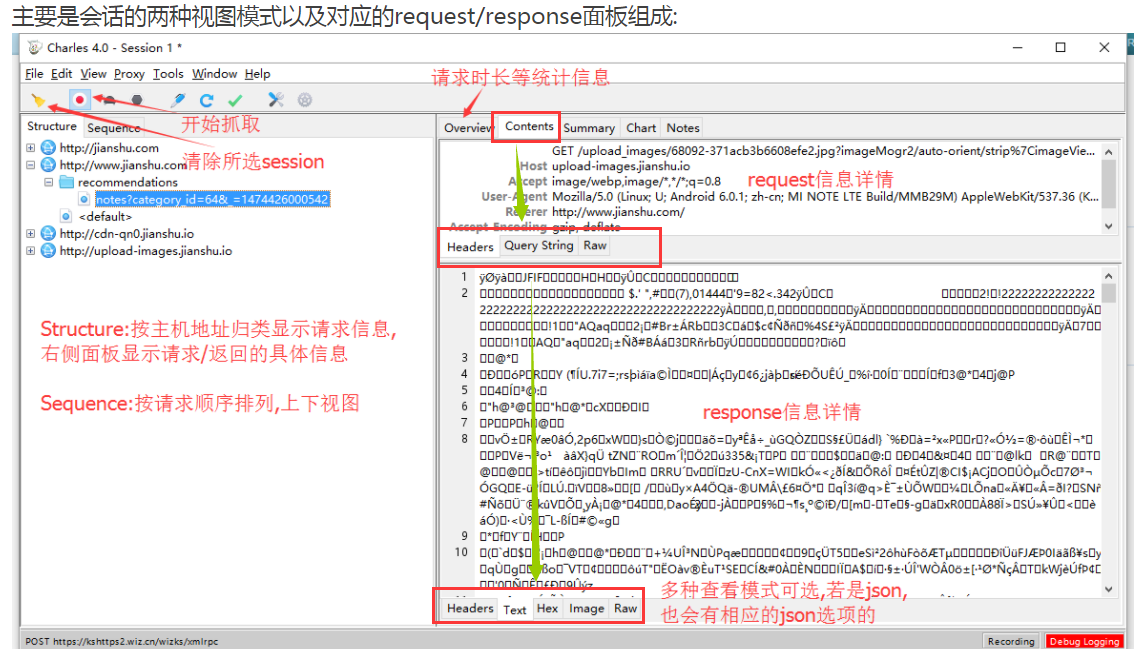
Task: Switch to the Sequence tab
Action: pos(113,128)
